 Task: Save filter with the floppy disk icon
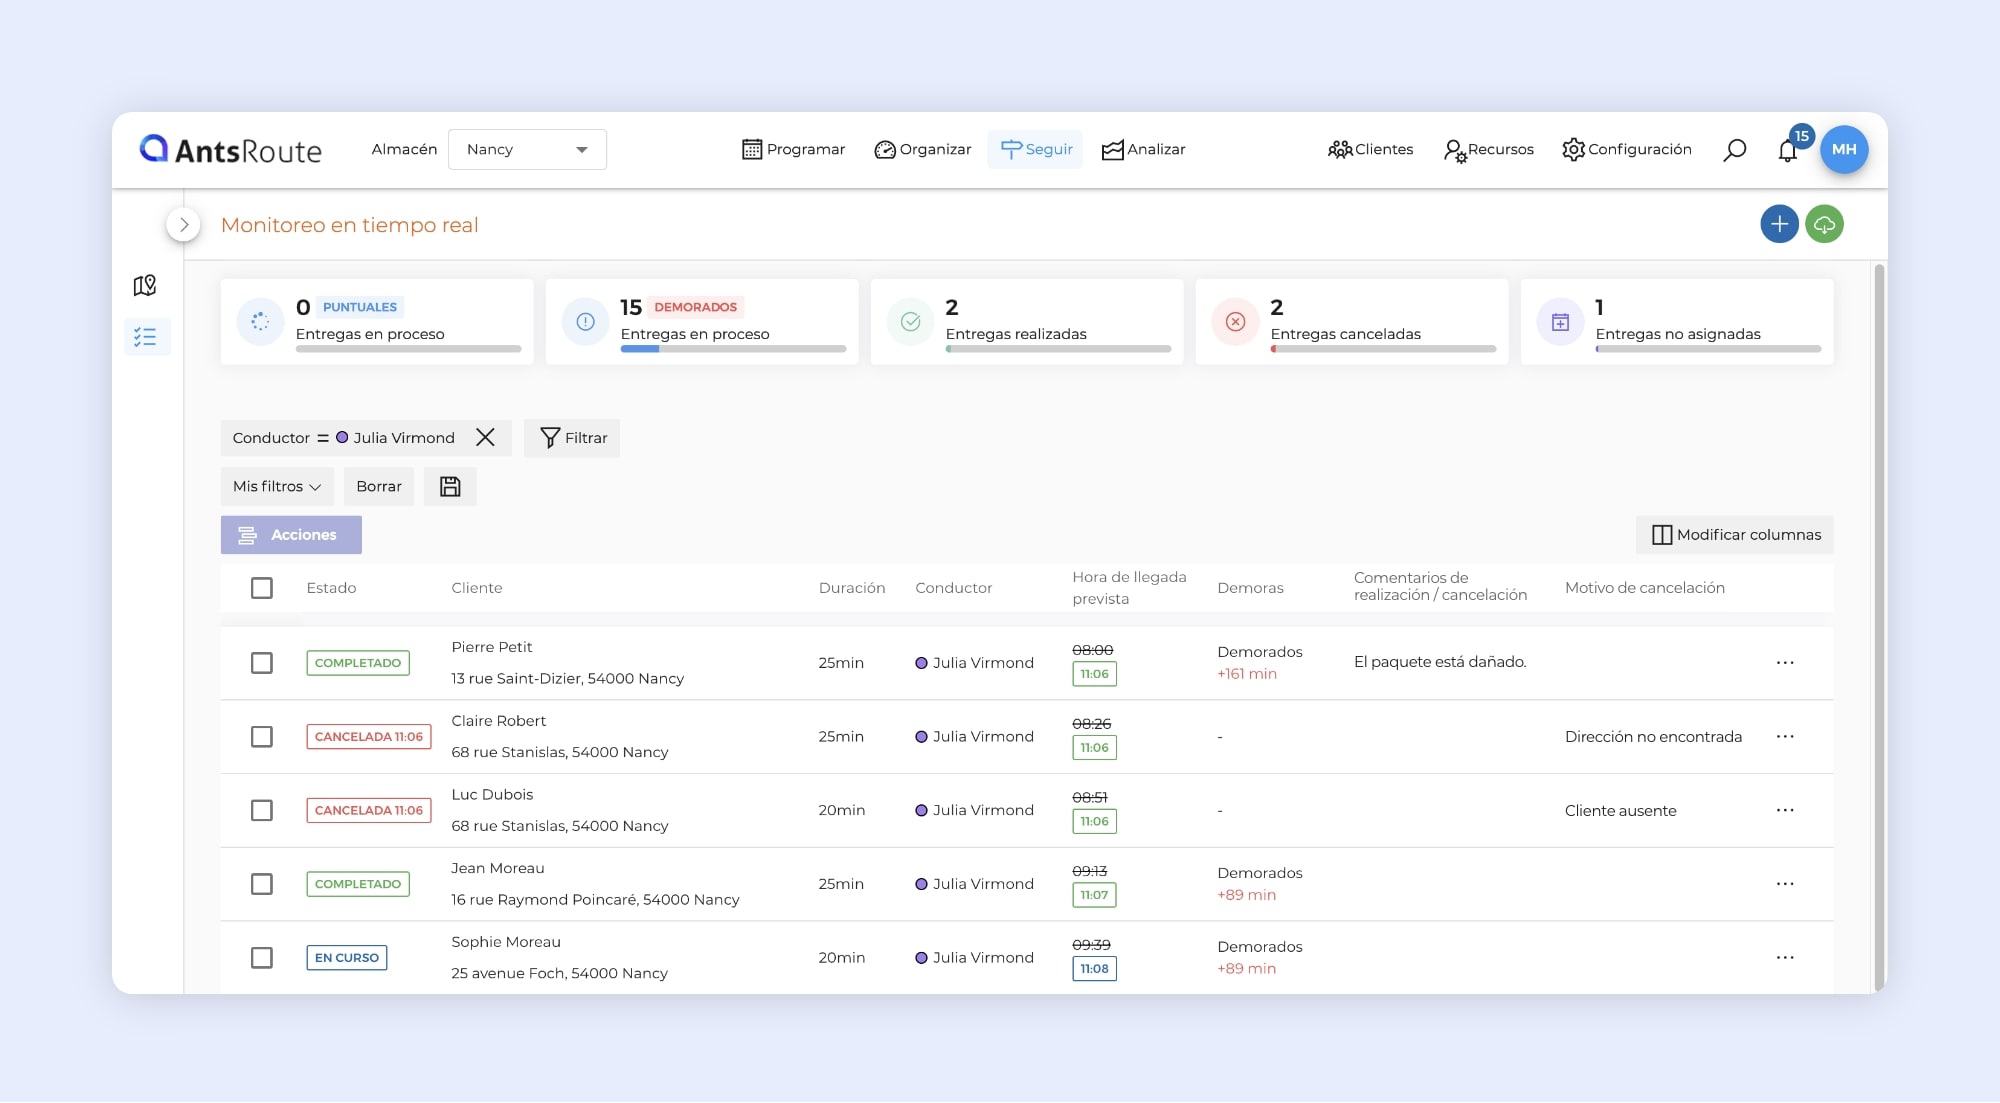[x=450, y=487]
